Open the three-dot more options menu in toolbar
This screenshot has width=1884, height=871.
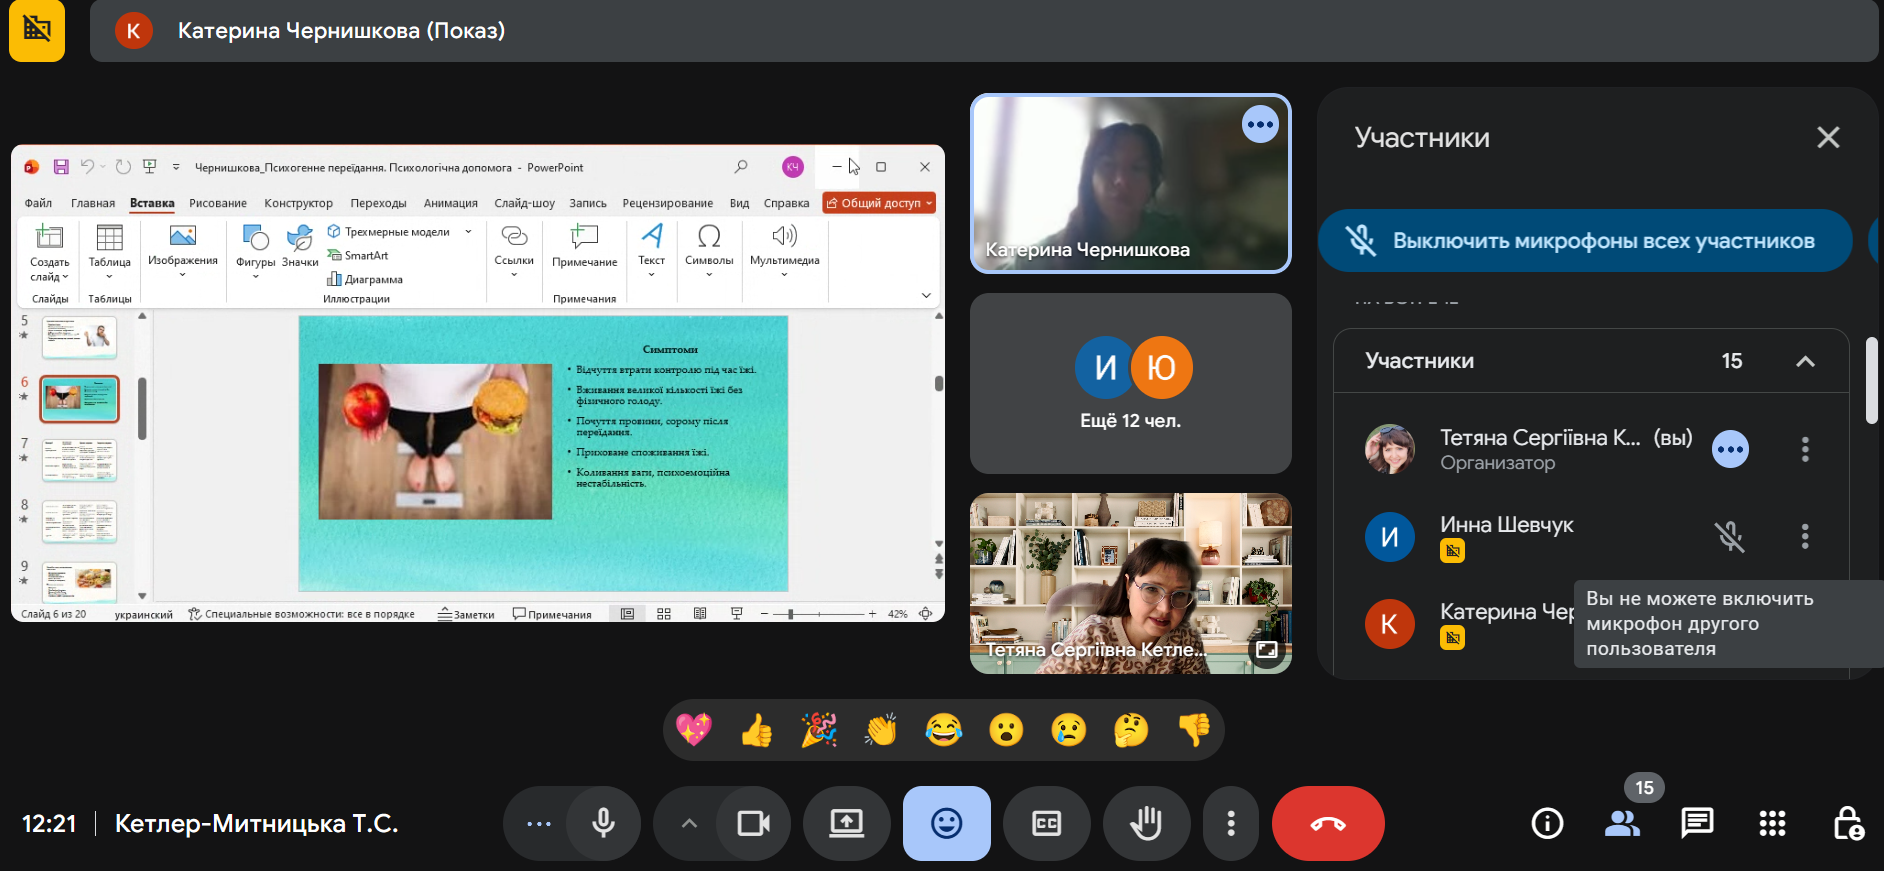[x=1231, y=824]
